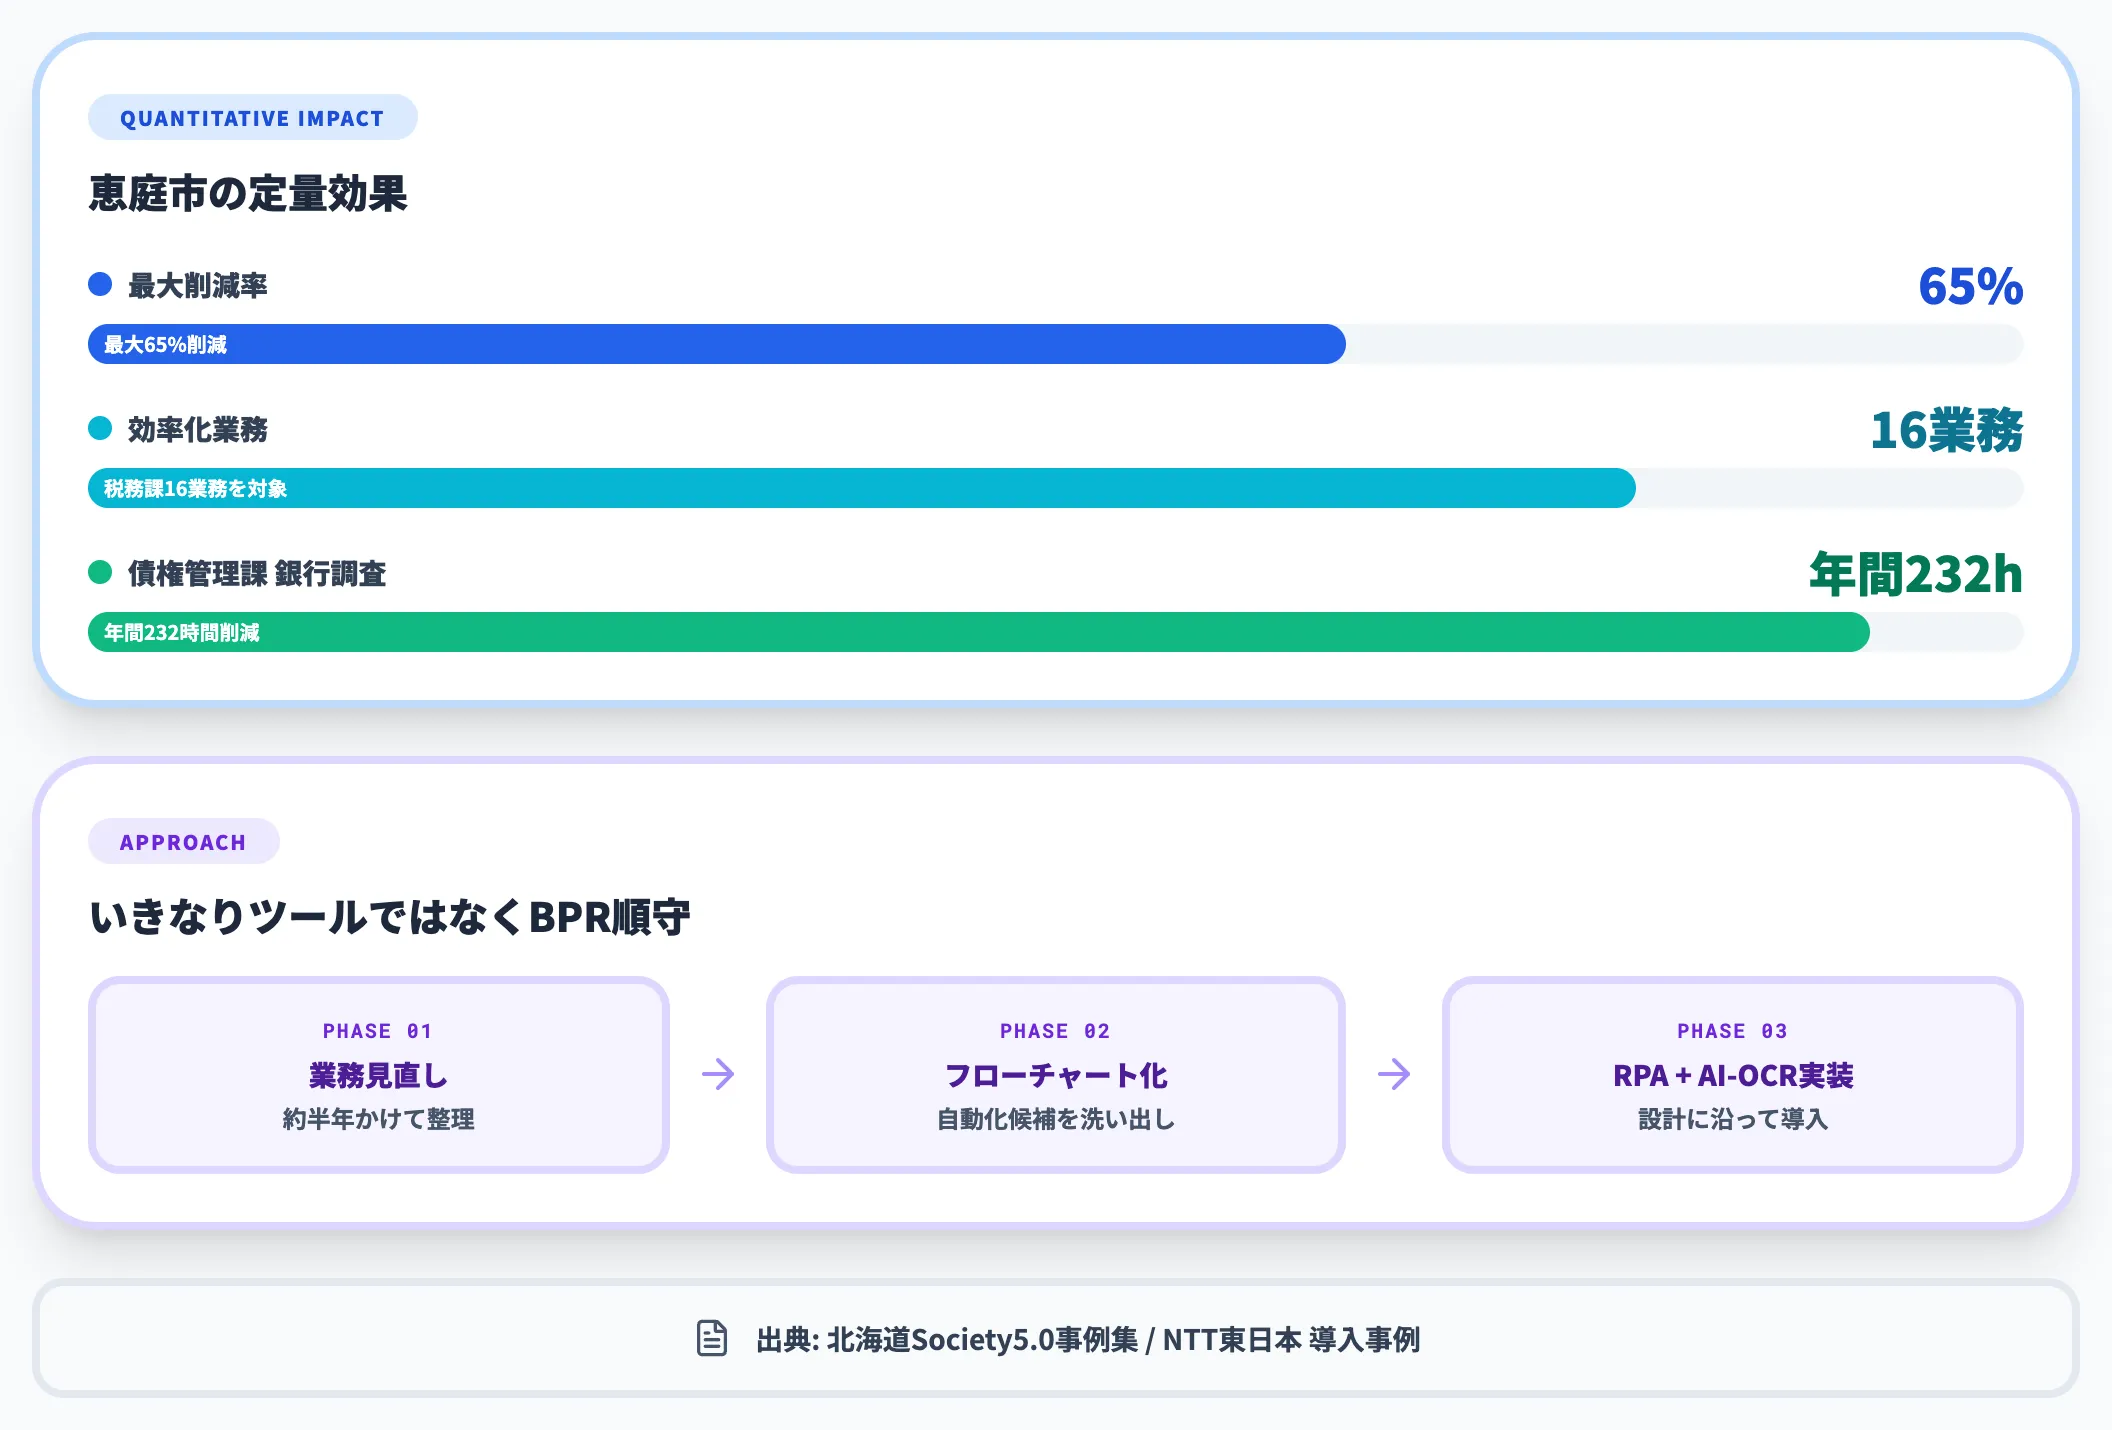The height and width of the screenshot is (1430, 2112).
Task: Click the document icon beside 出典
Action: tap(711, 1338)
